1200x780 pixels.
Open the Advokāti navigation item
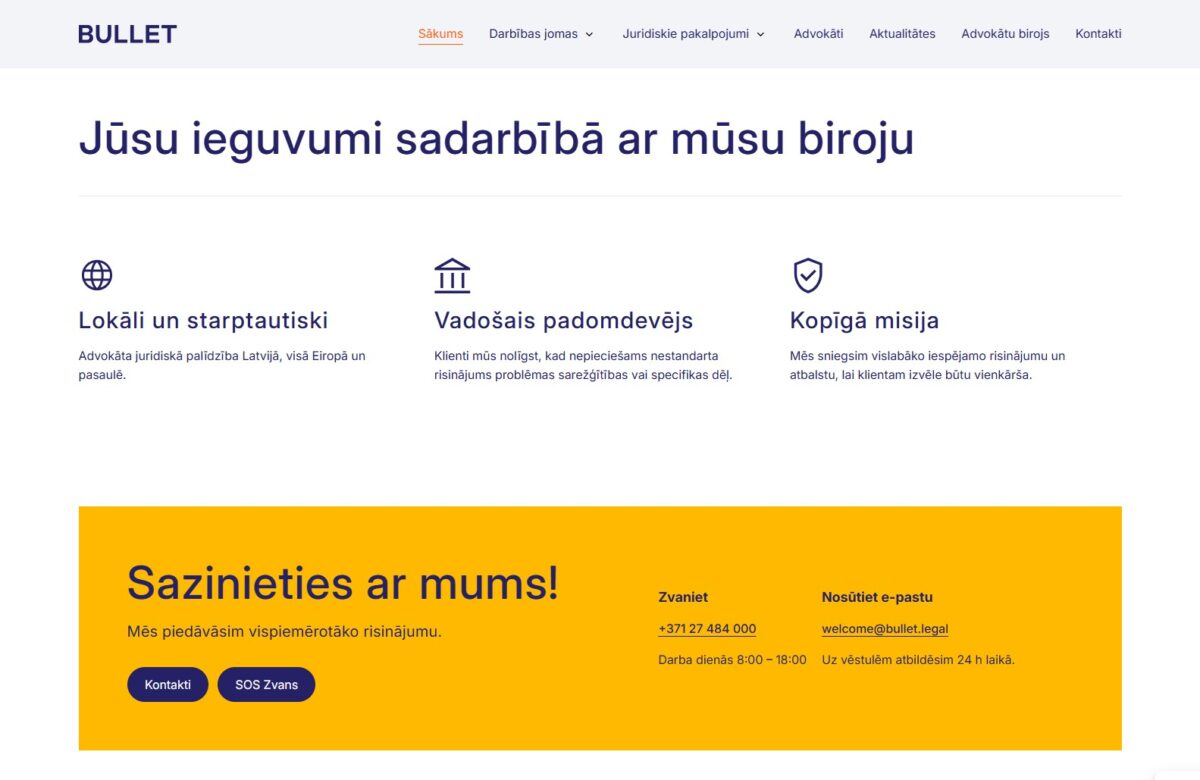818,33
